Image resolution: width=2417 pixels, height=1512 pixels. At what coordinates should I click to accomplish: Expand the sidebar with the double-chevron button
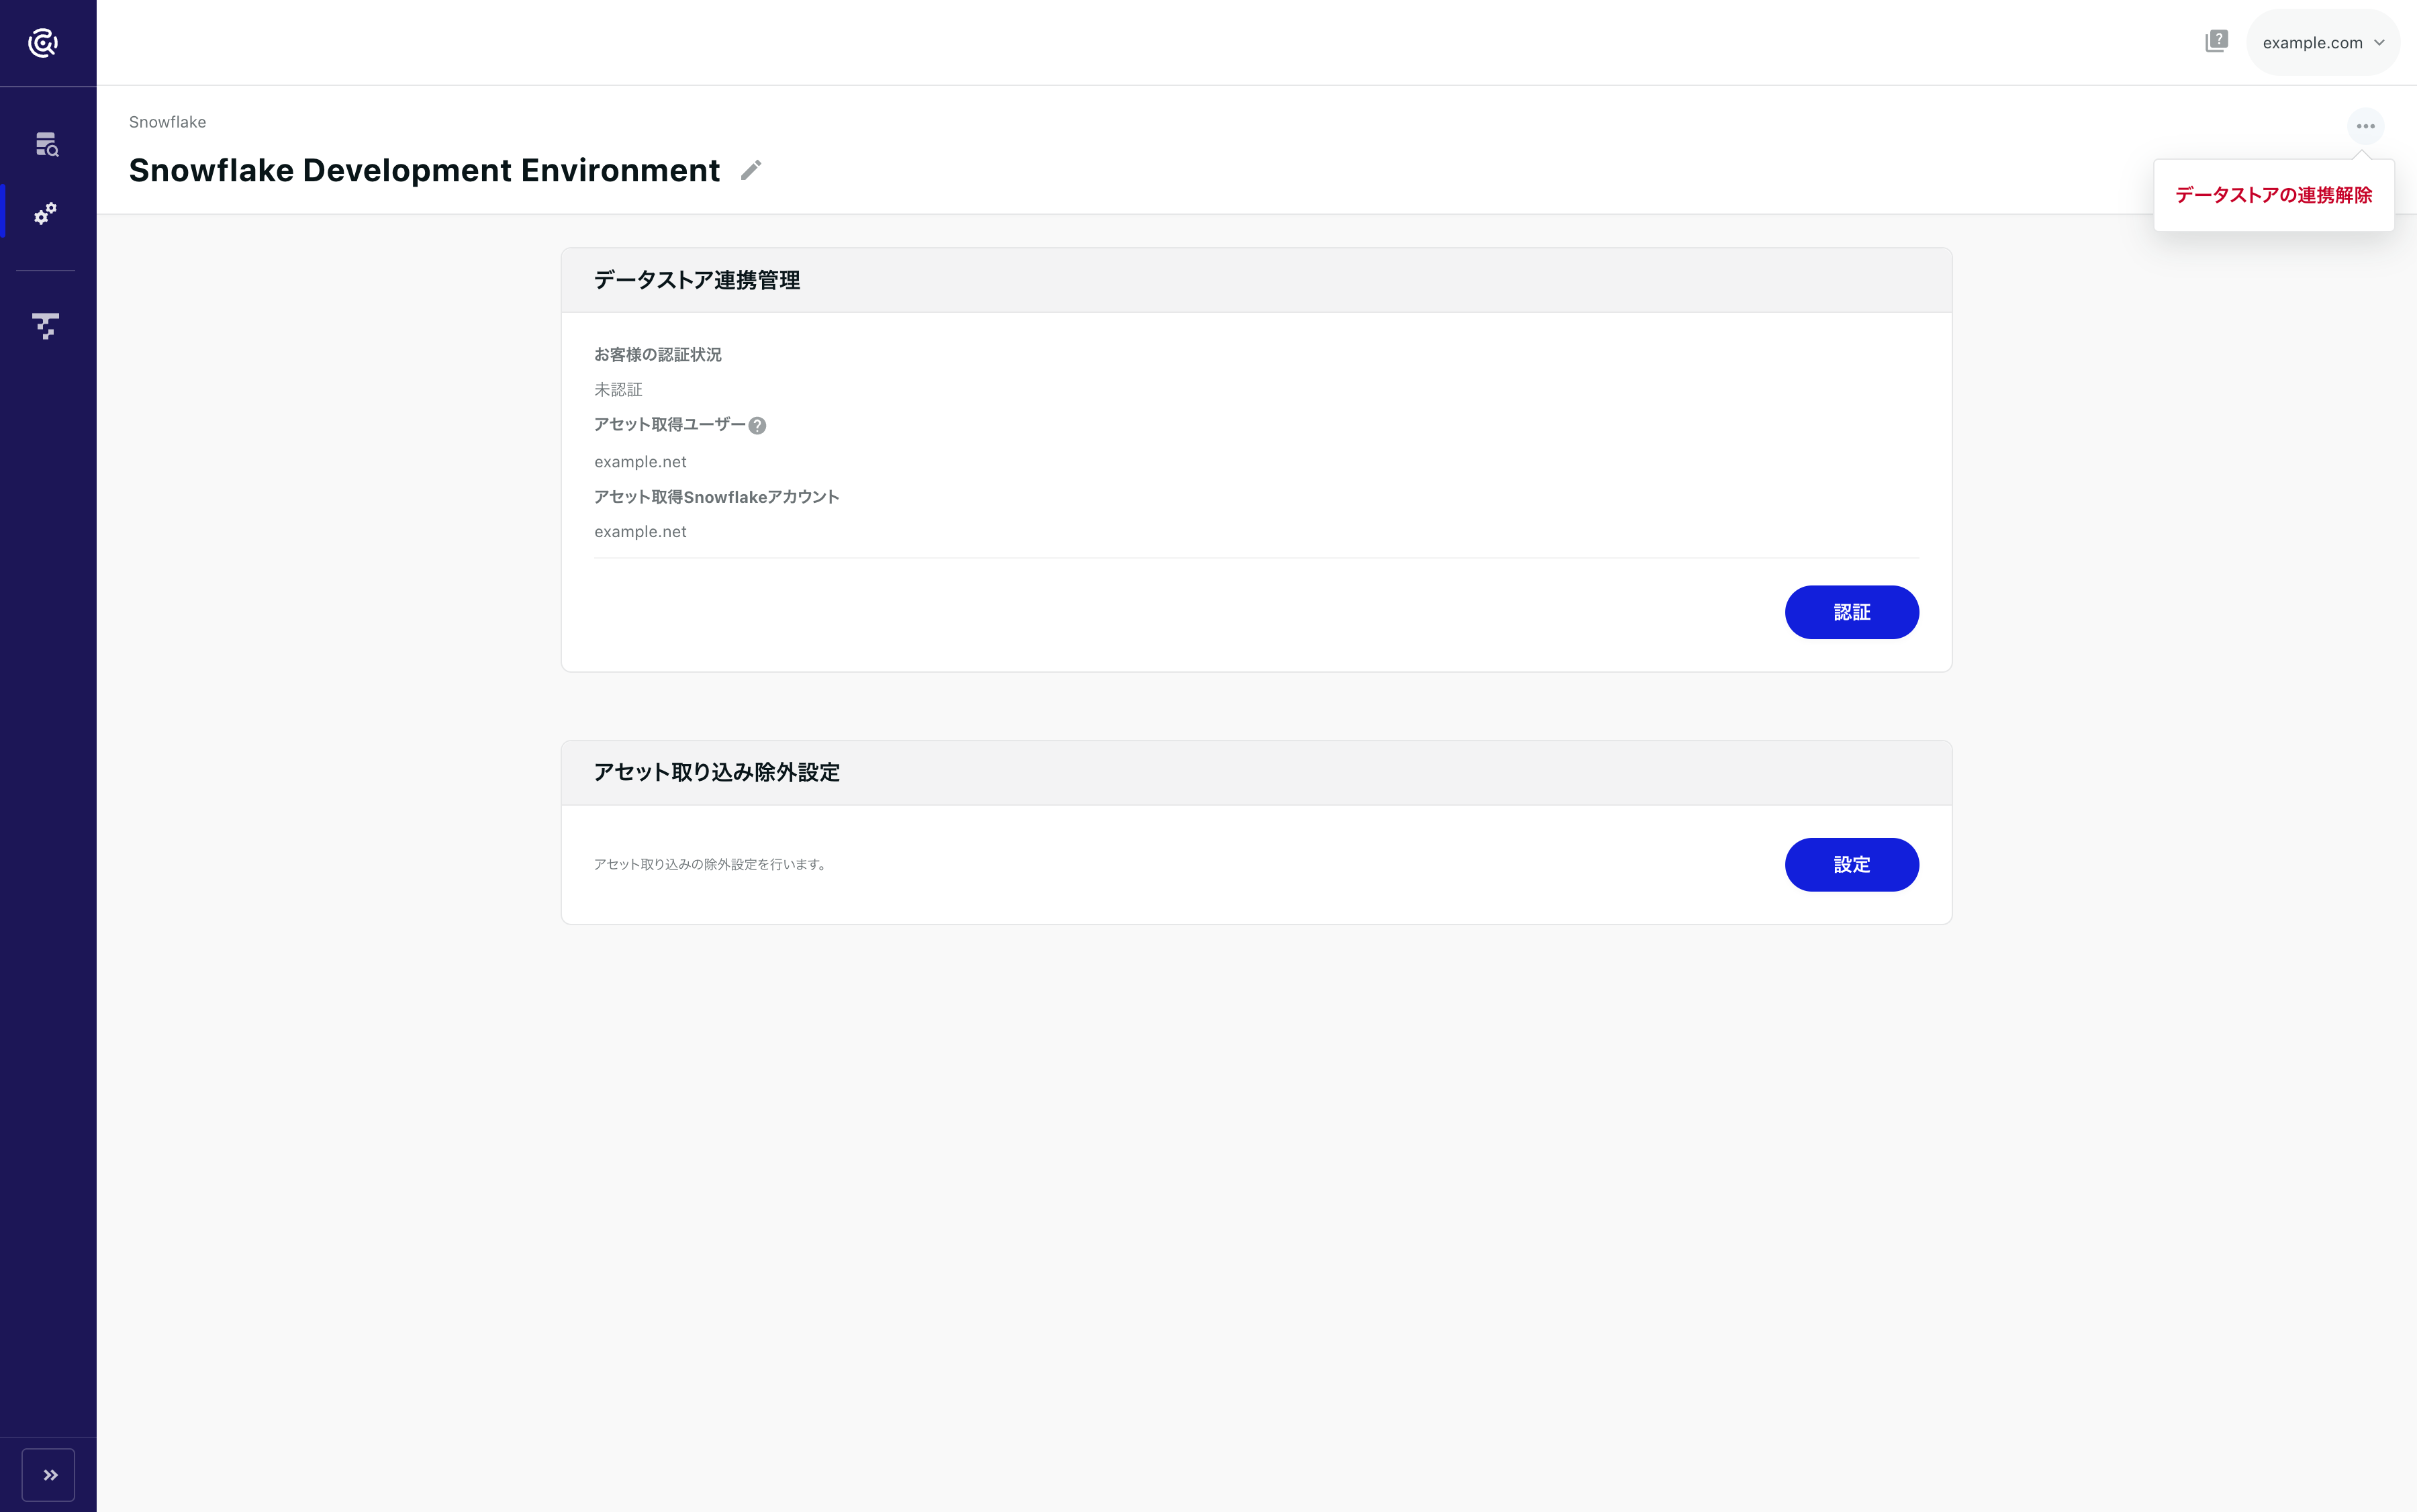pos(49,1475)
